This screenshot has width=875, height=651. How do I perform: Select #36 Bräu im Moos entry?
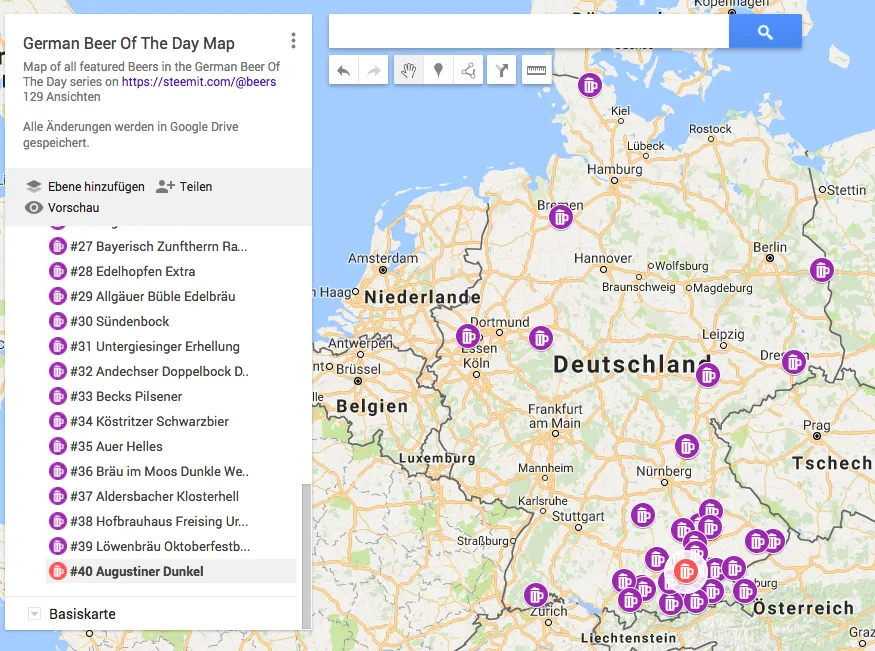tap(171, 471)
